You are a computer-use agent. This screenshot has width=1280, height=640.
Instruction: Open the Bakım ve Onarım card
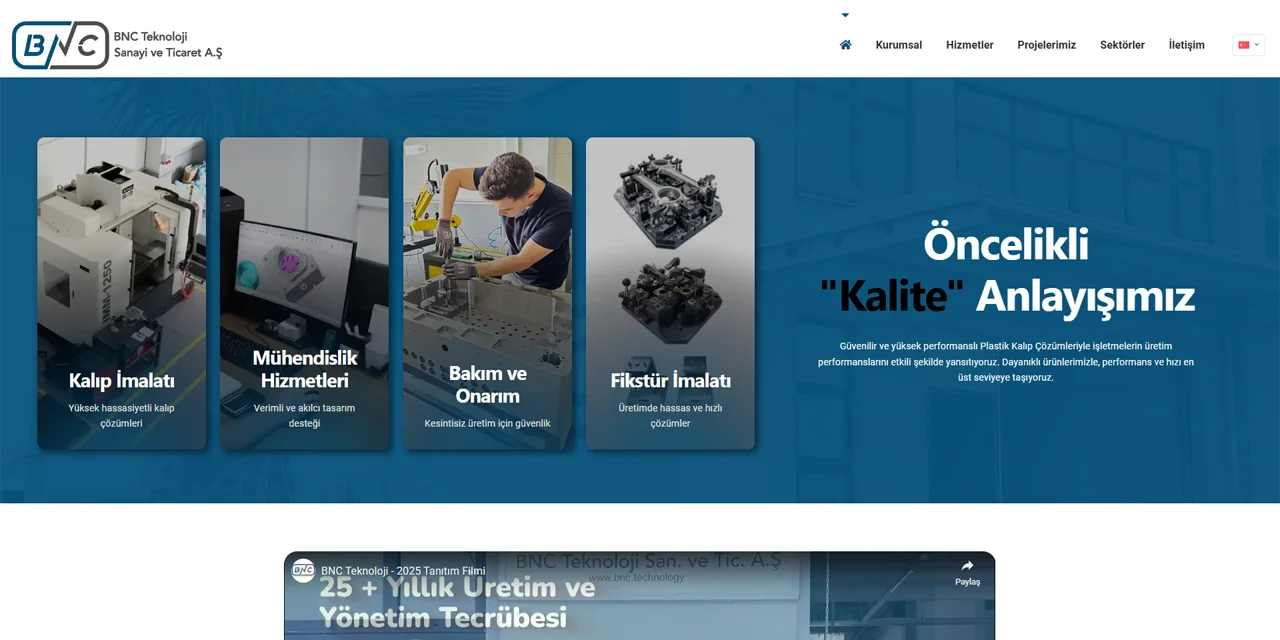(x=487, y=291)
